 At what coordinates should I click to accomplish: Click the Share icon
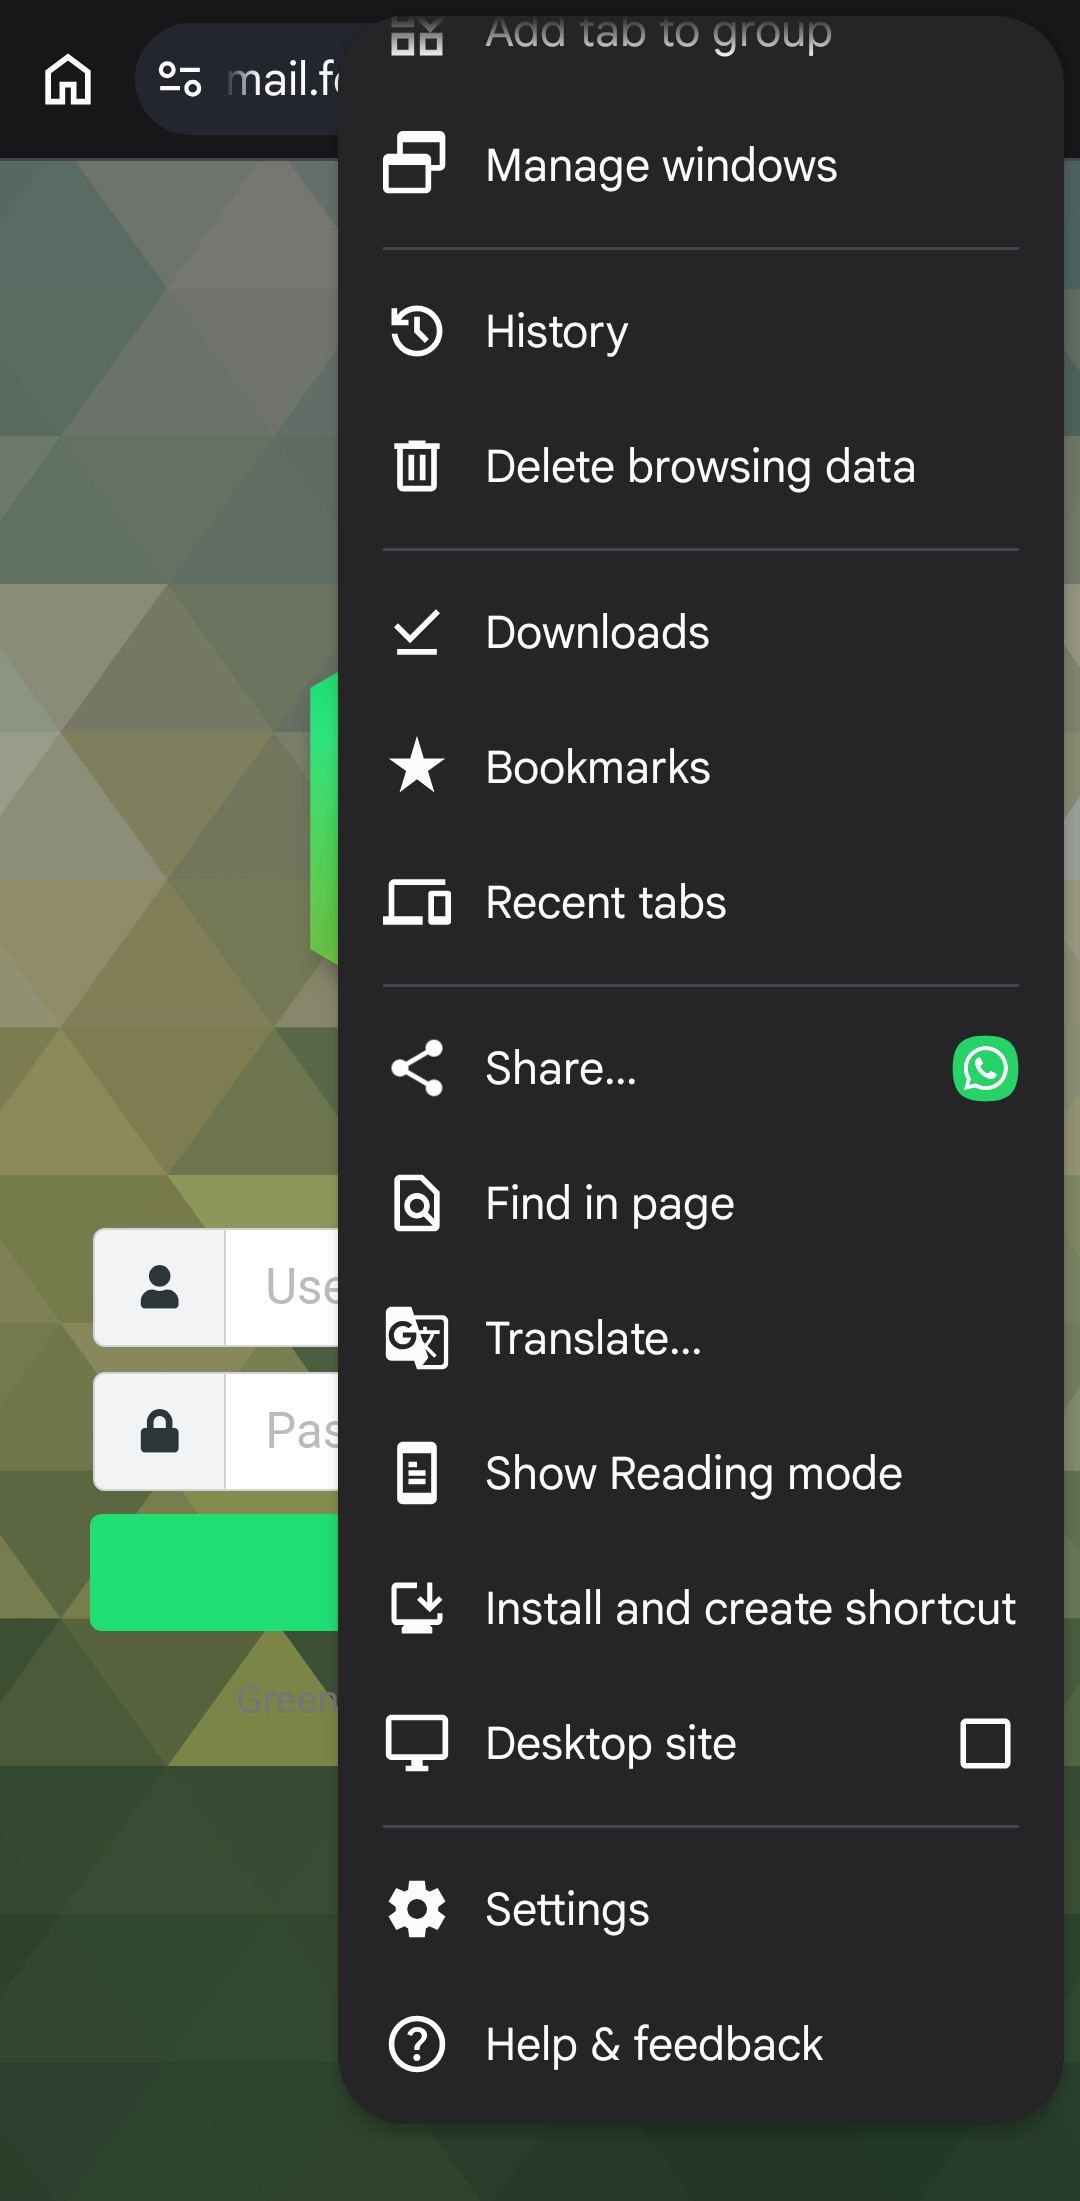click(x=417, y=1068)
